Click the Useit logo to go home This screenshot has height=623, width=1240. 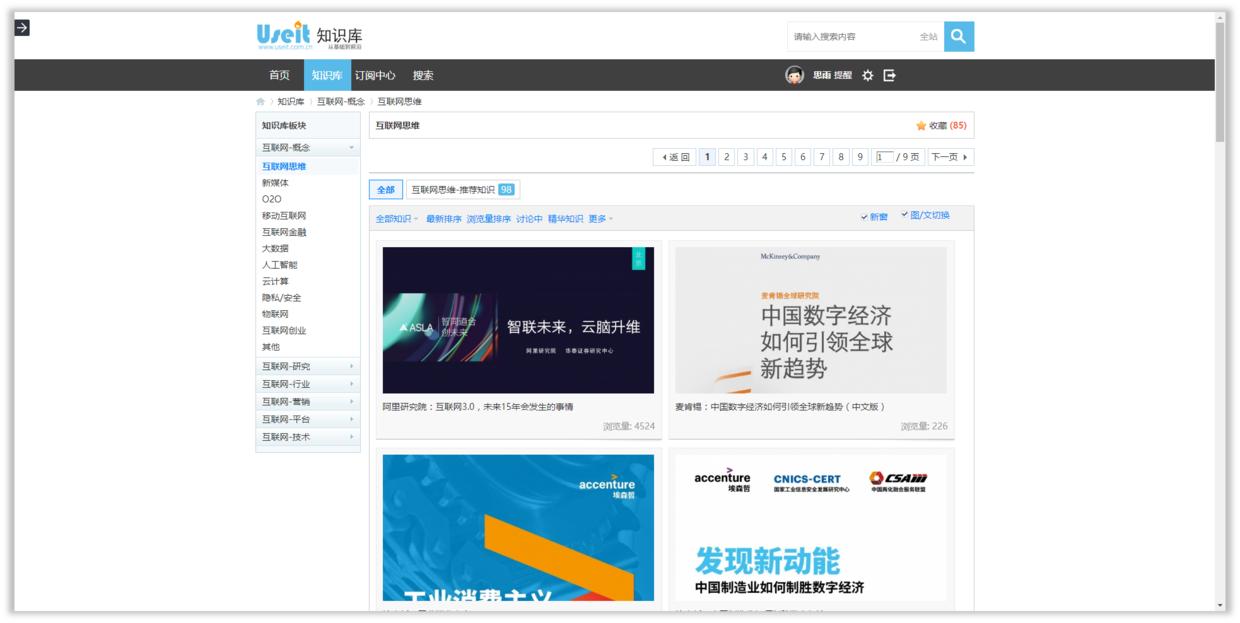(x=283, y=32)
